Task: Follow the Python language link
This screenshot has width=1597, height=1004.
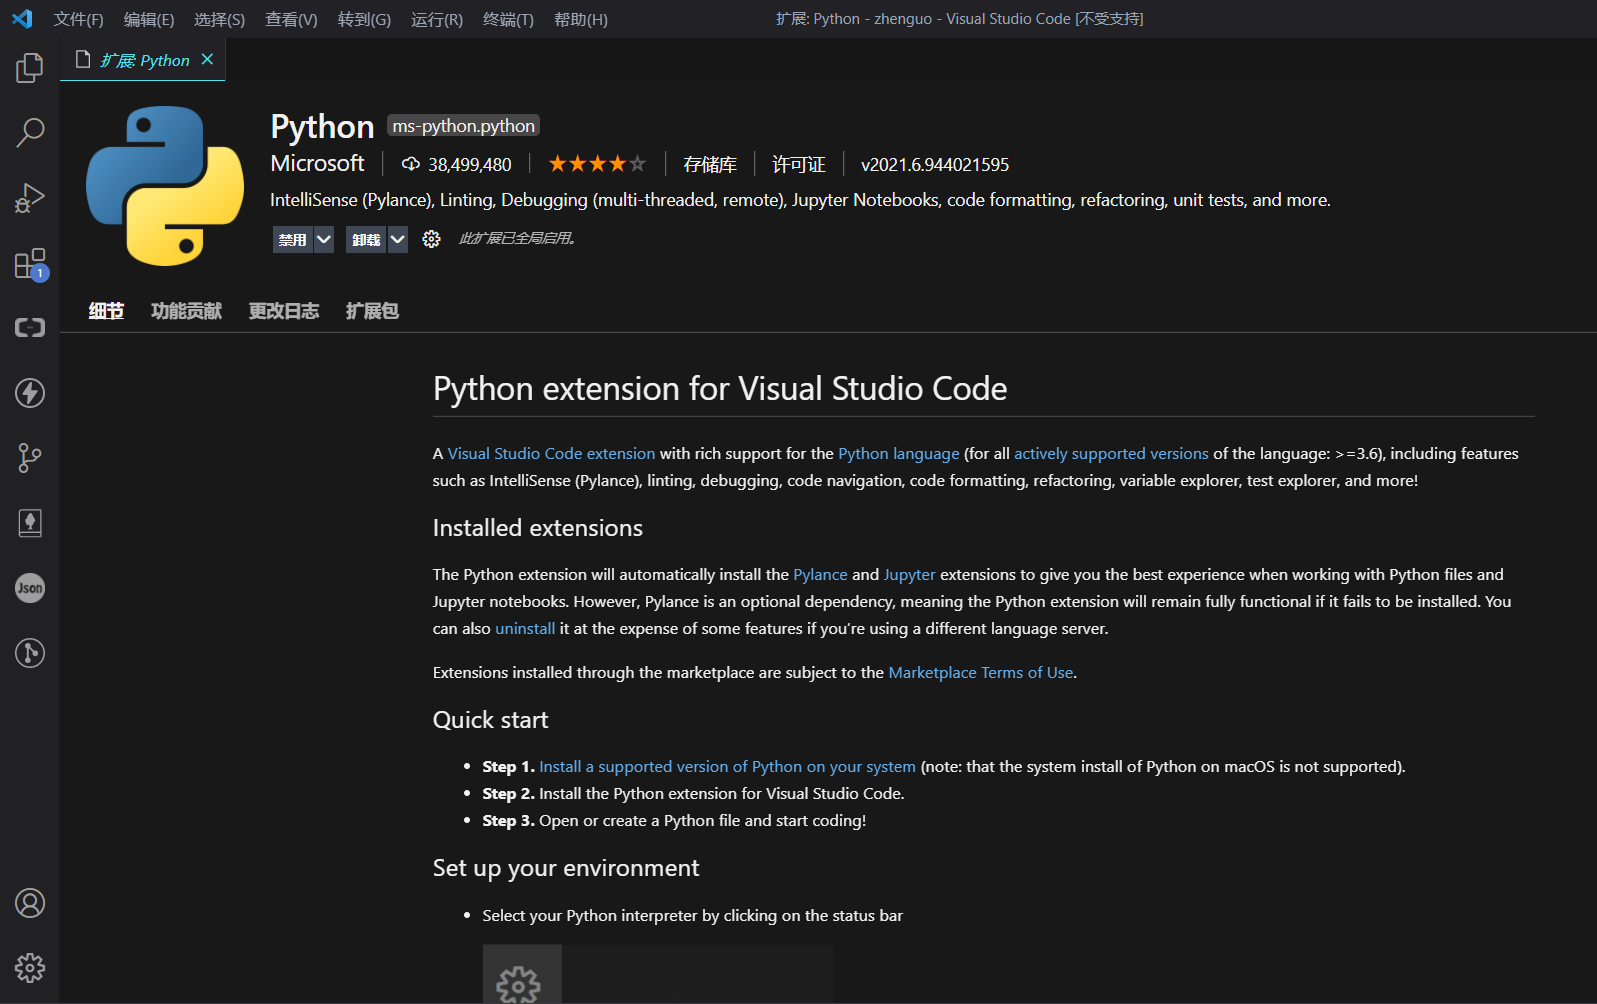Action: pos(898,453)
